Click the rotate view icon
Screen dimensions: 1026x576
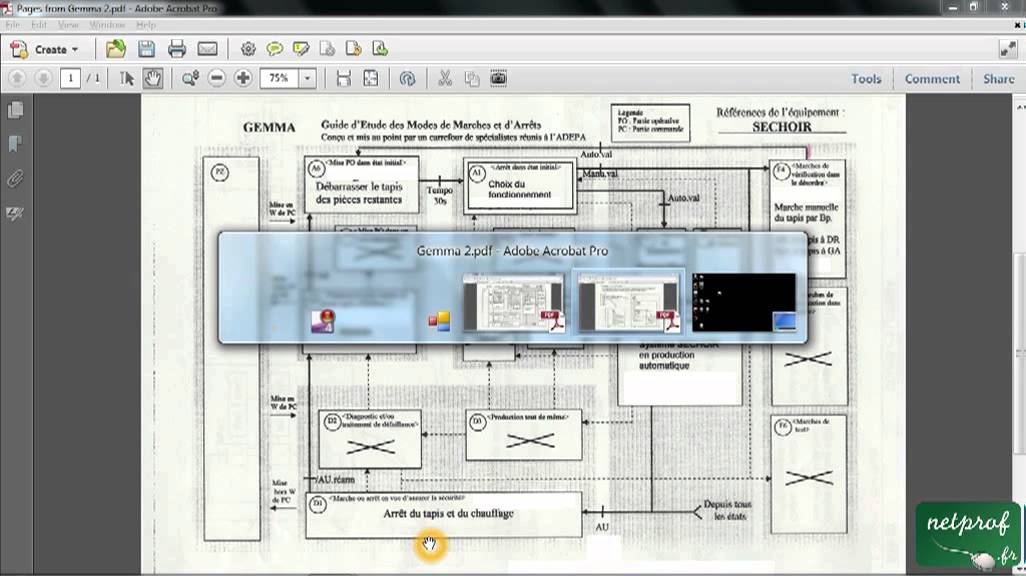(x=407, y=79)
